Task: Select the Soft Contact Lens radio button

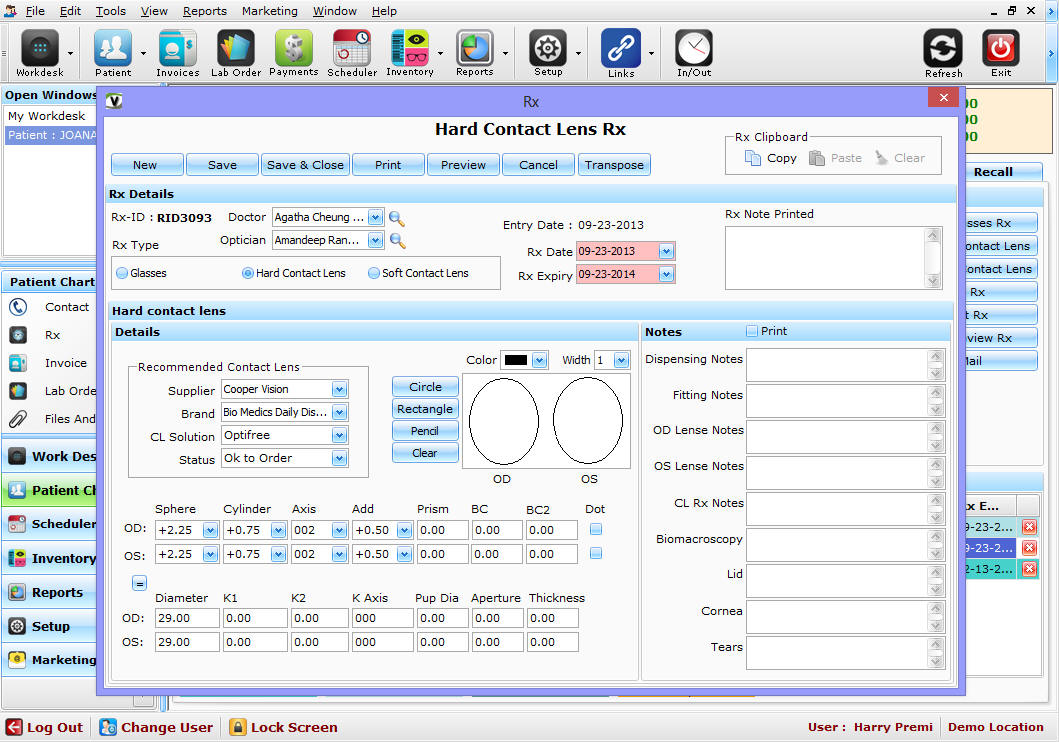Action: click(x=374, y=273)
